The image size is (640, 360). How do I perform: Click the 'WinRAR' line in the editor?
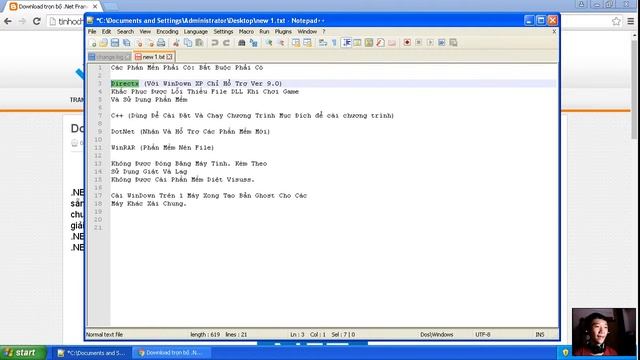162,147
